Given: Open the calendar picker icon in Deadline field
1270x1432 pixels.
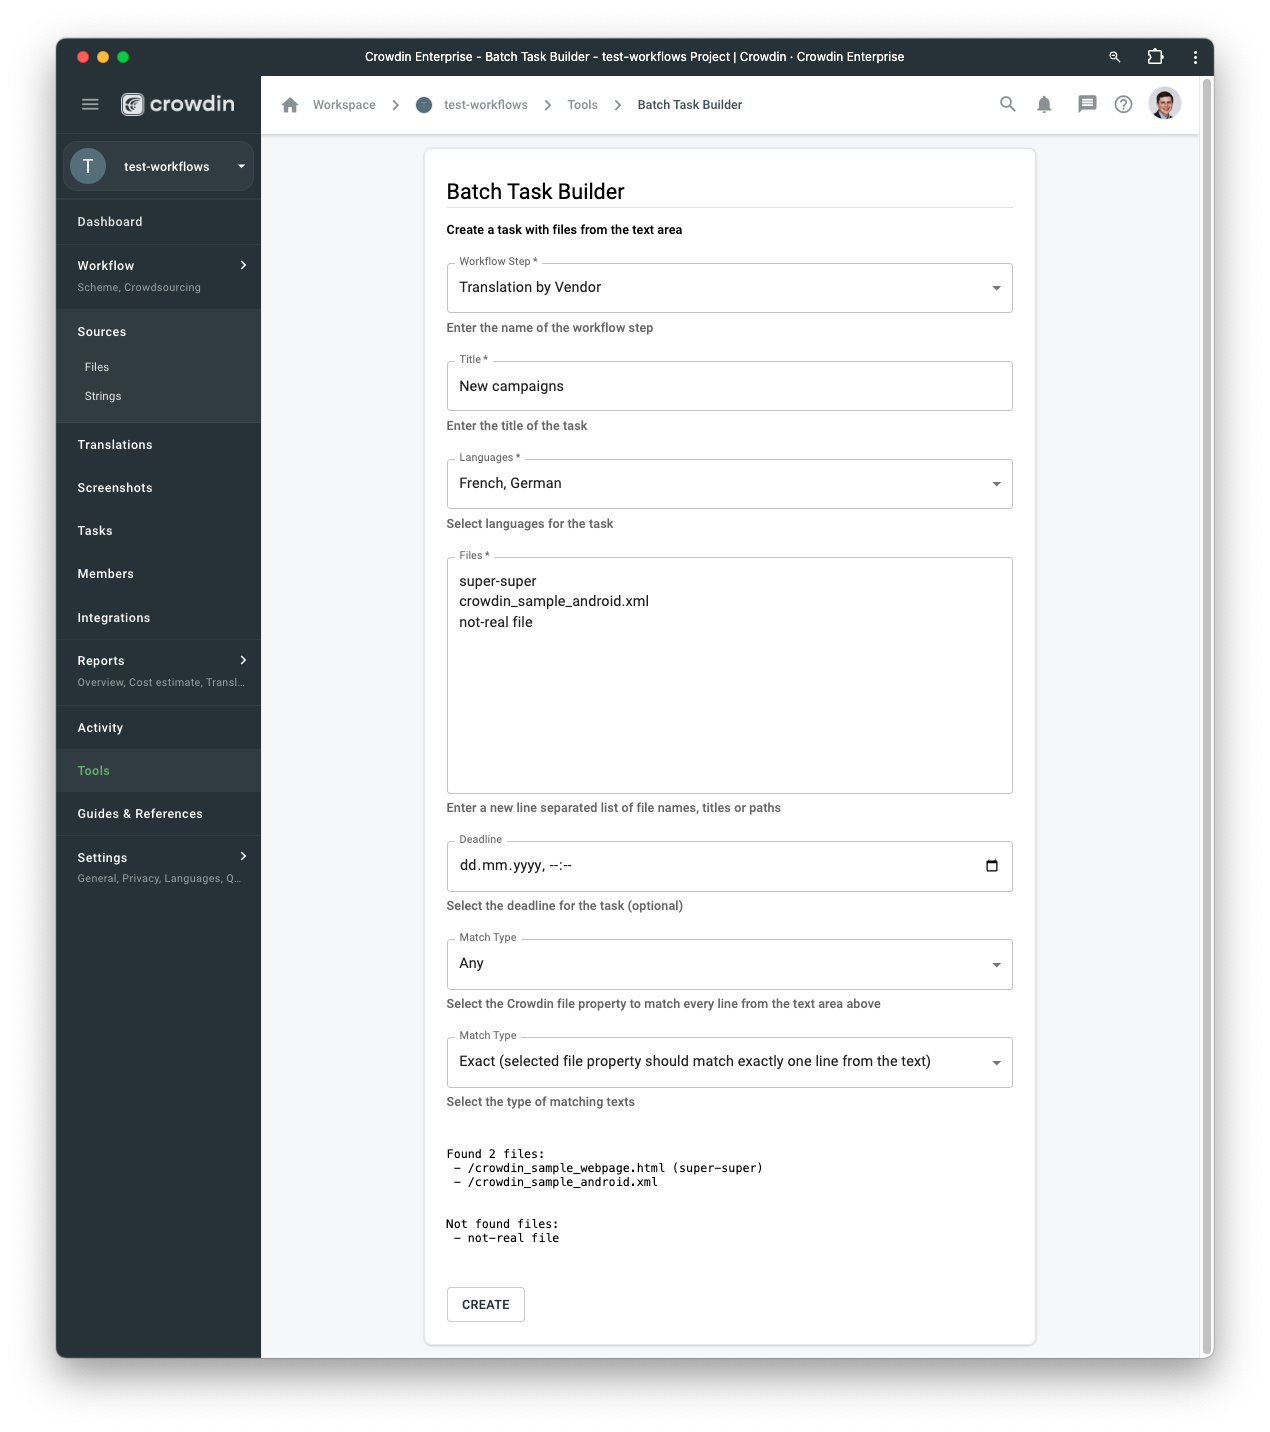Looking at the screenshot, I should [x=992, y=866].
